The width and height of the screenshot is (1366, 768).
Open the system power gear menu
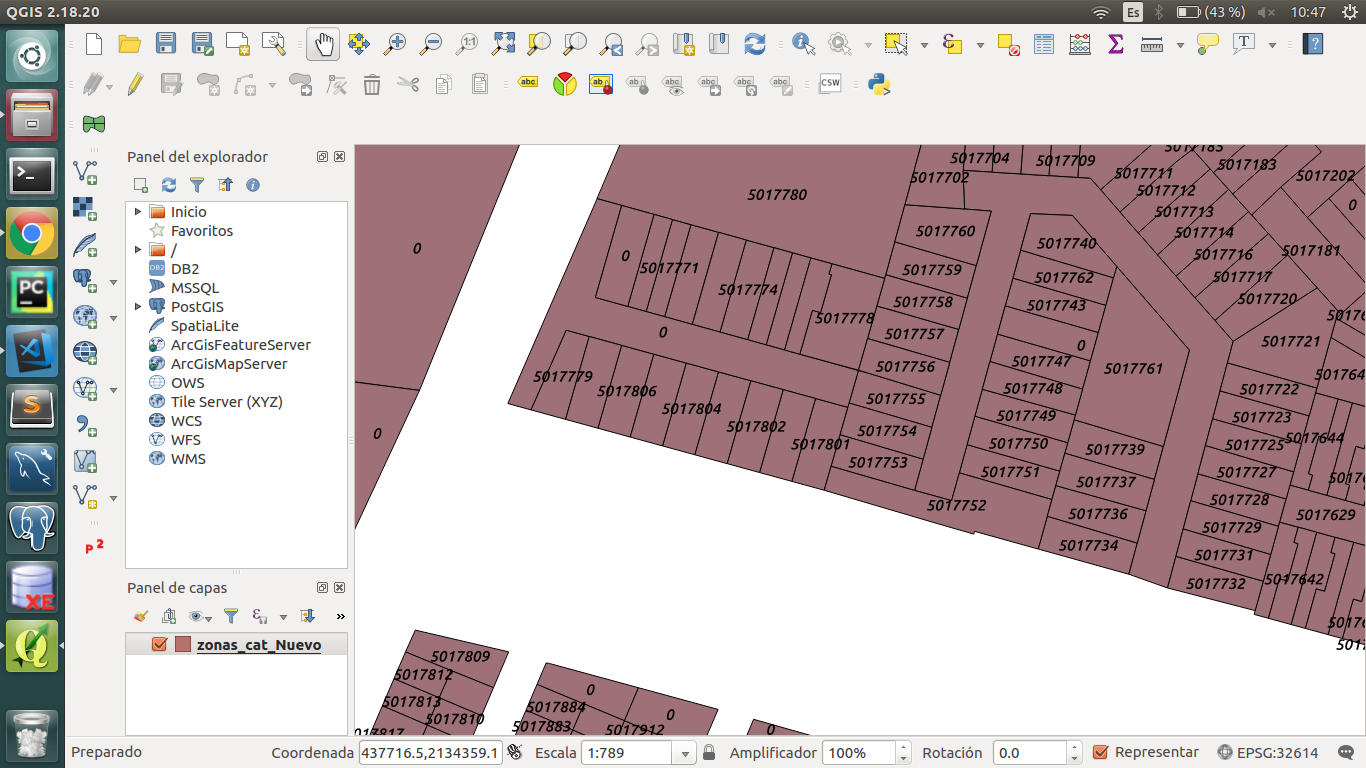click(1351, 12)
